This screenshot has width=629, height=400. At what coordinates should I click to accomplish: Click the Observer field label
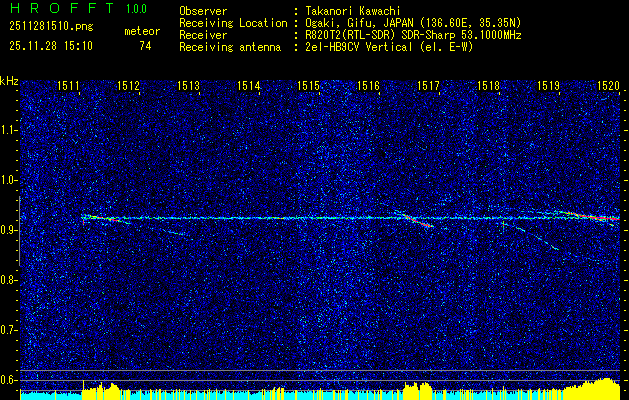pyautogui.click(x=203, y=11)
